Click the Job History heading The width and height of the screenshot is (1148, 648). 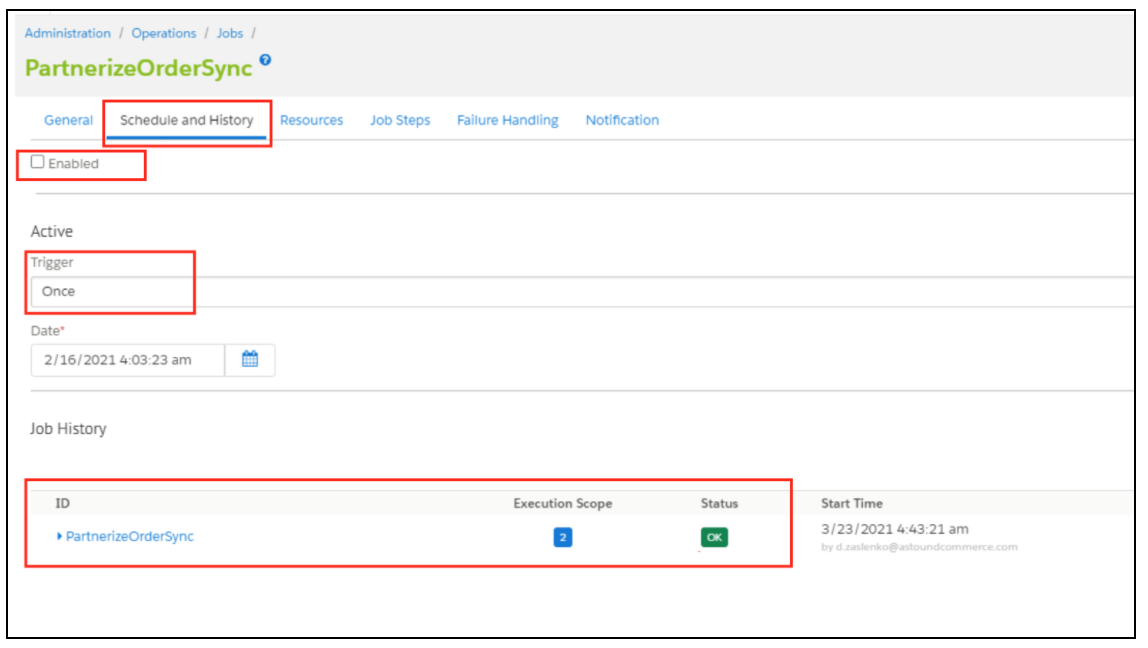tap(68, 429)
